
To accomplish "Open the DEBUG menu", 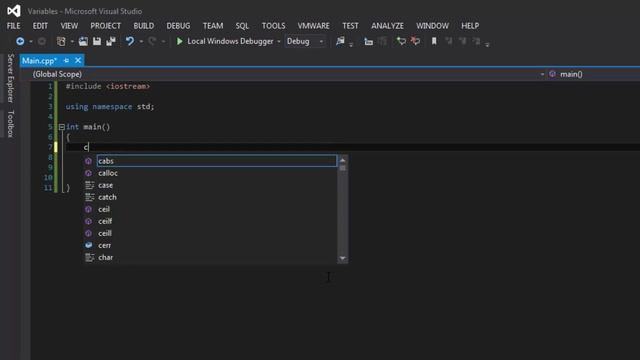I will pos(178,26).
